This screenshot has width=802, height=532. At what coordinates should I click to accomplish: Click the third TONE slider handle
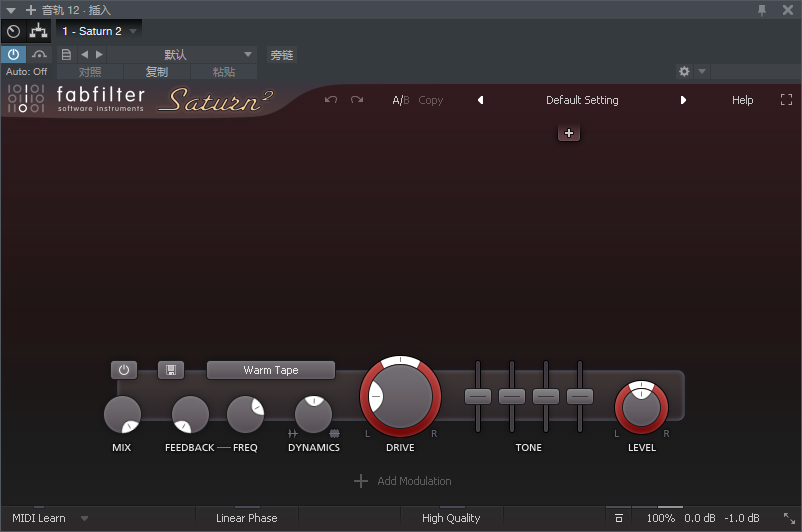click(546, 396)
